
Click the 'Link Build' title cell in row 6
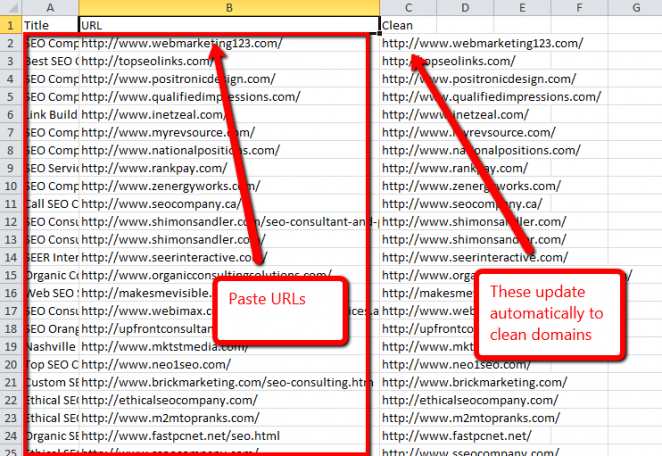click(50, 114)
